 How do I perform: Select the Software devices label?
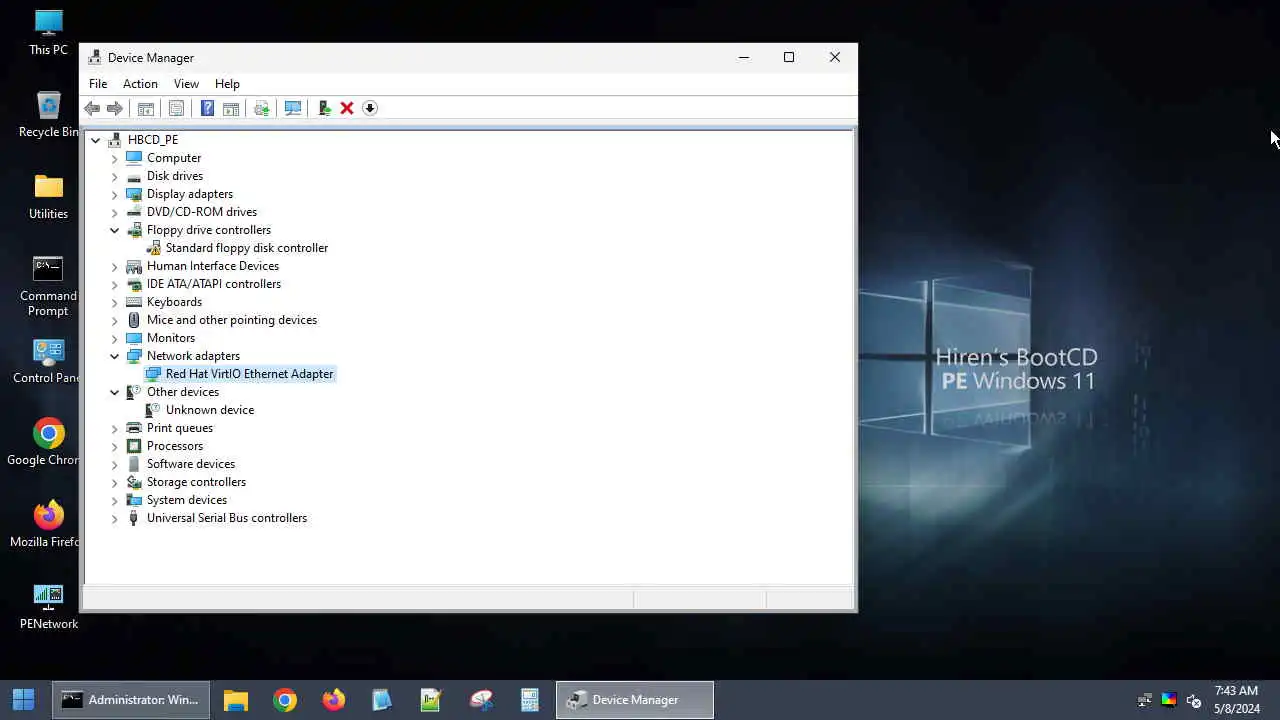191,464
